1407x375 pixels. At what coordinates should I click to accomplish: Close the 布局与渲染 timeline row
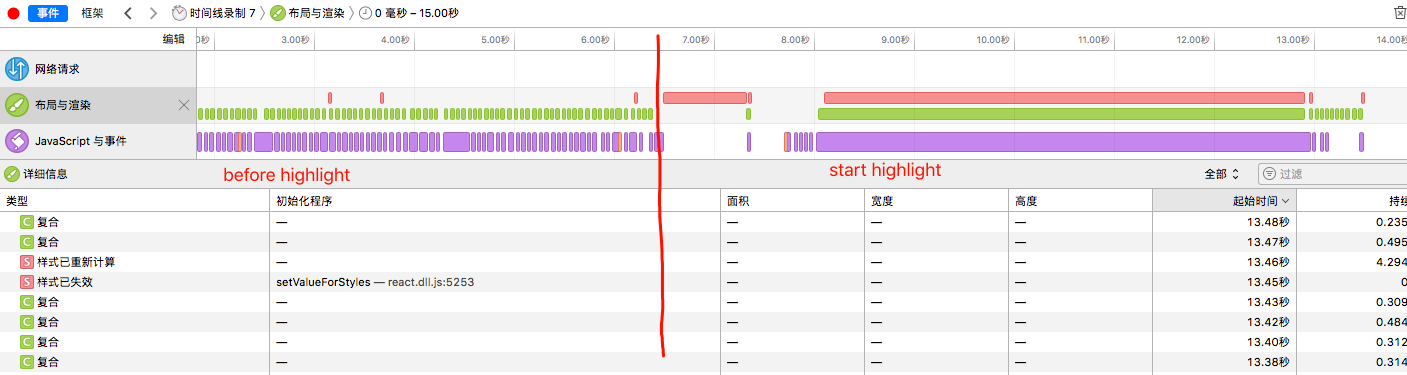click(184, 105)
